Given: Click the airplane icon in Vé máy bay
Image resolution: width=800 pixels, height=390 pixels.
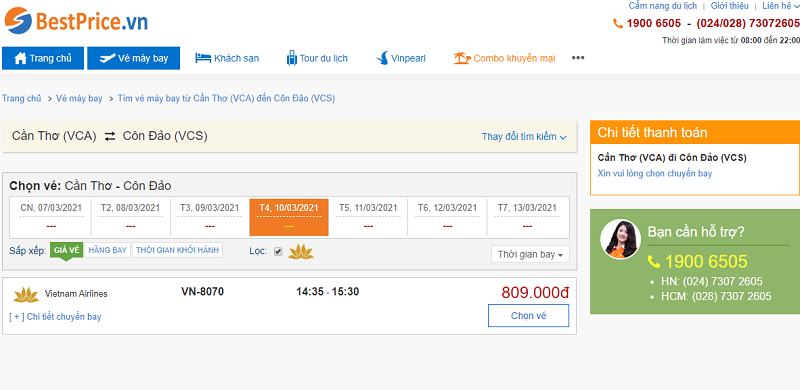Looking at the screenshot, I should [x=107, y=58].
